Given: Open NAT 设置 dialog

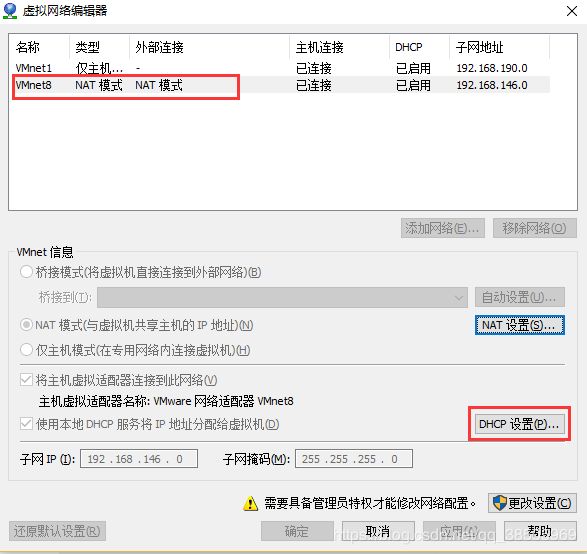Looking at the screenshot, I should click(520, 325).
